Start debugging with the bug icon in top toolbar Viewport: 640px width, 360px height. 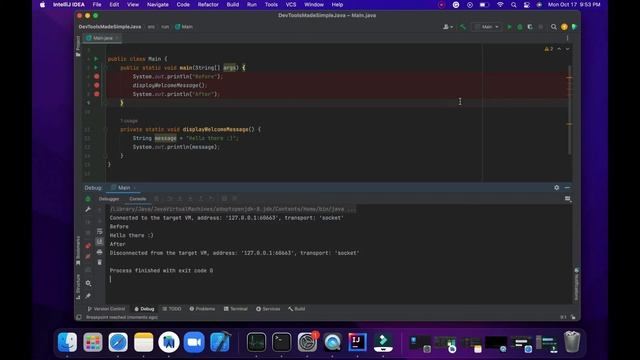pyautogui.click(x=520, y=27)
